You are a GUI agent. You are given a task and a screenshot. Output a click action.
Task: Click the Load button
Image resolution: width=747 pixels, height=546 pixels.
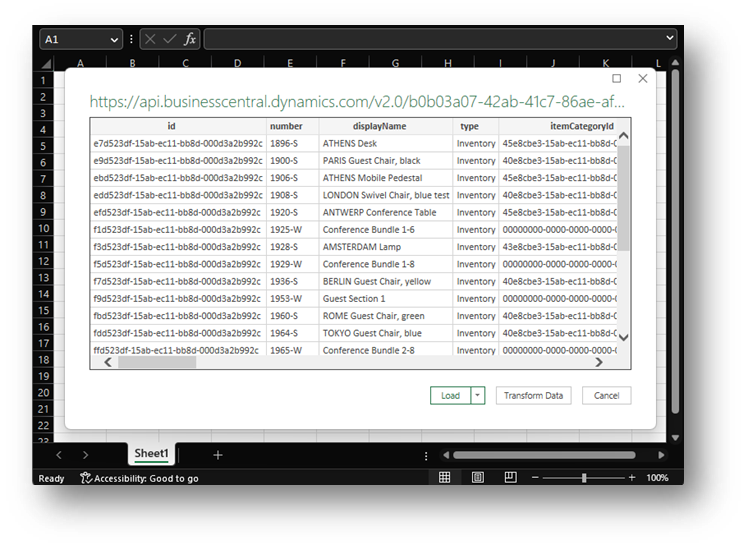450,395
